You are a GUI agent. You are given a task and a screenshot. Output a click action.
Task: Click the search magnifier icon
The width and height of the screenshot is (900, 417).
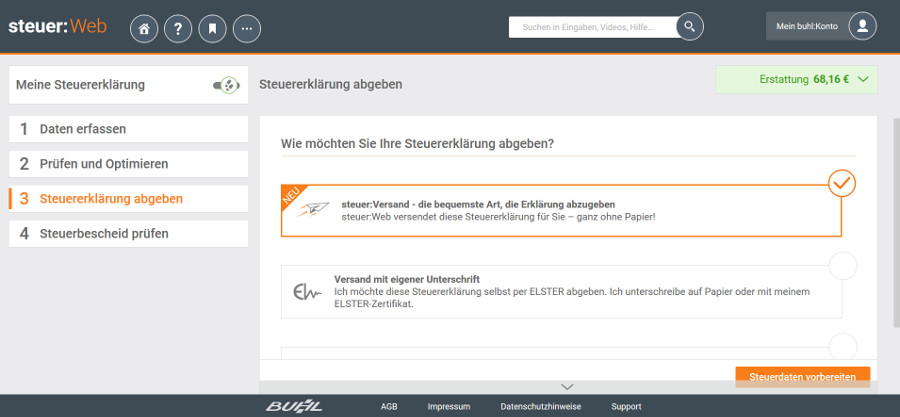point(689,27)
